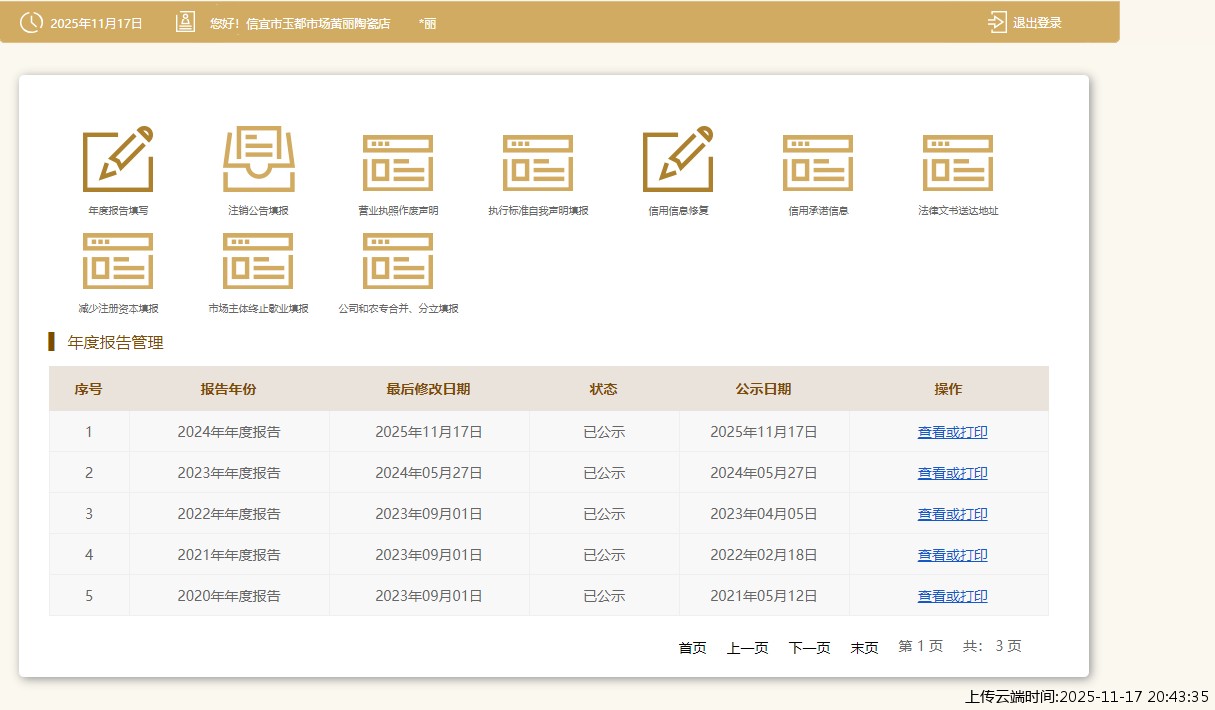This screenshot has width=1215, height=710.
Task: Open 查看或打印 for 2023年年度报告
Action: pos(952,473)
